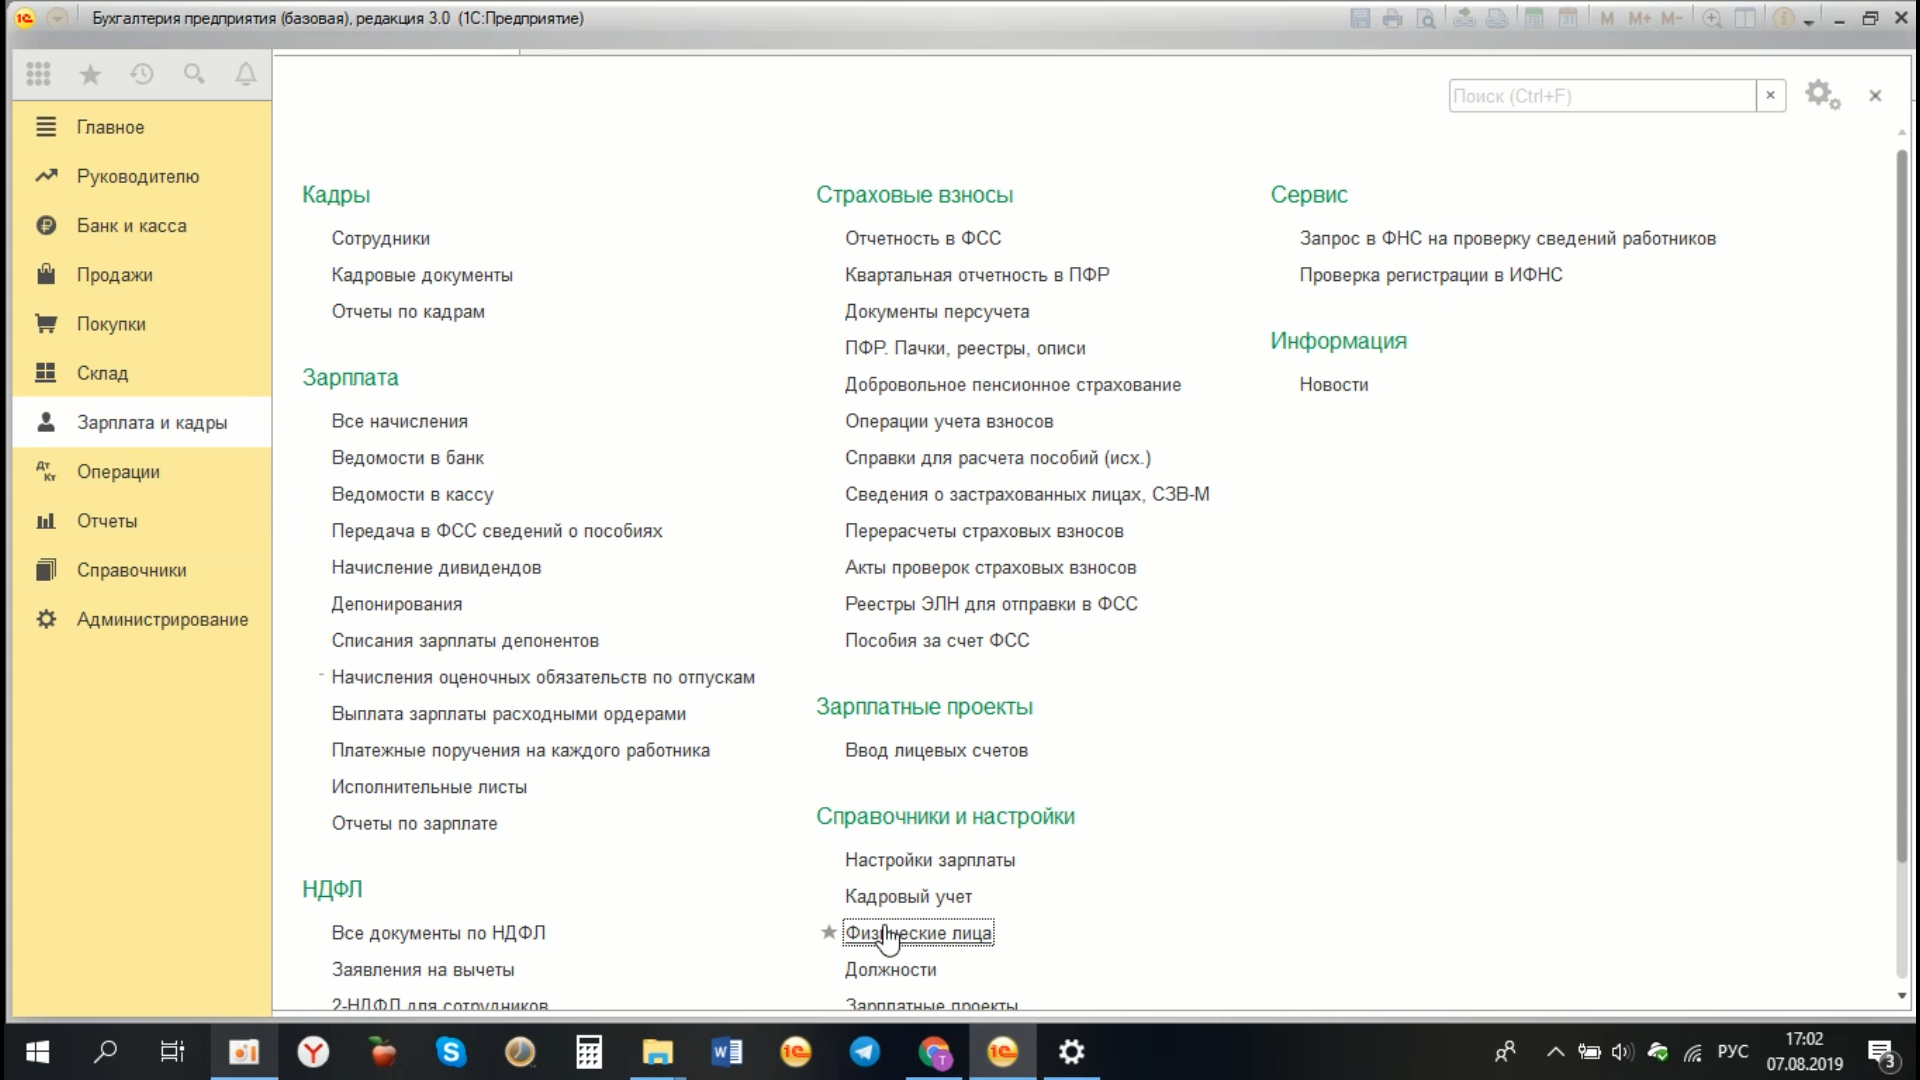The width and height of the screenshot is (1920, 1080).
Task: Click the Главное menu item
Action: (x=112, y=127)
